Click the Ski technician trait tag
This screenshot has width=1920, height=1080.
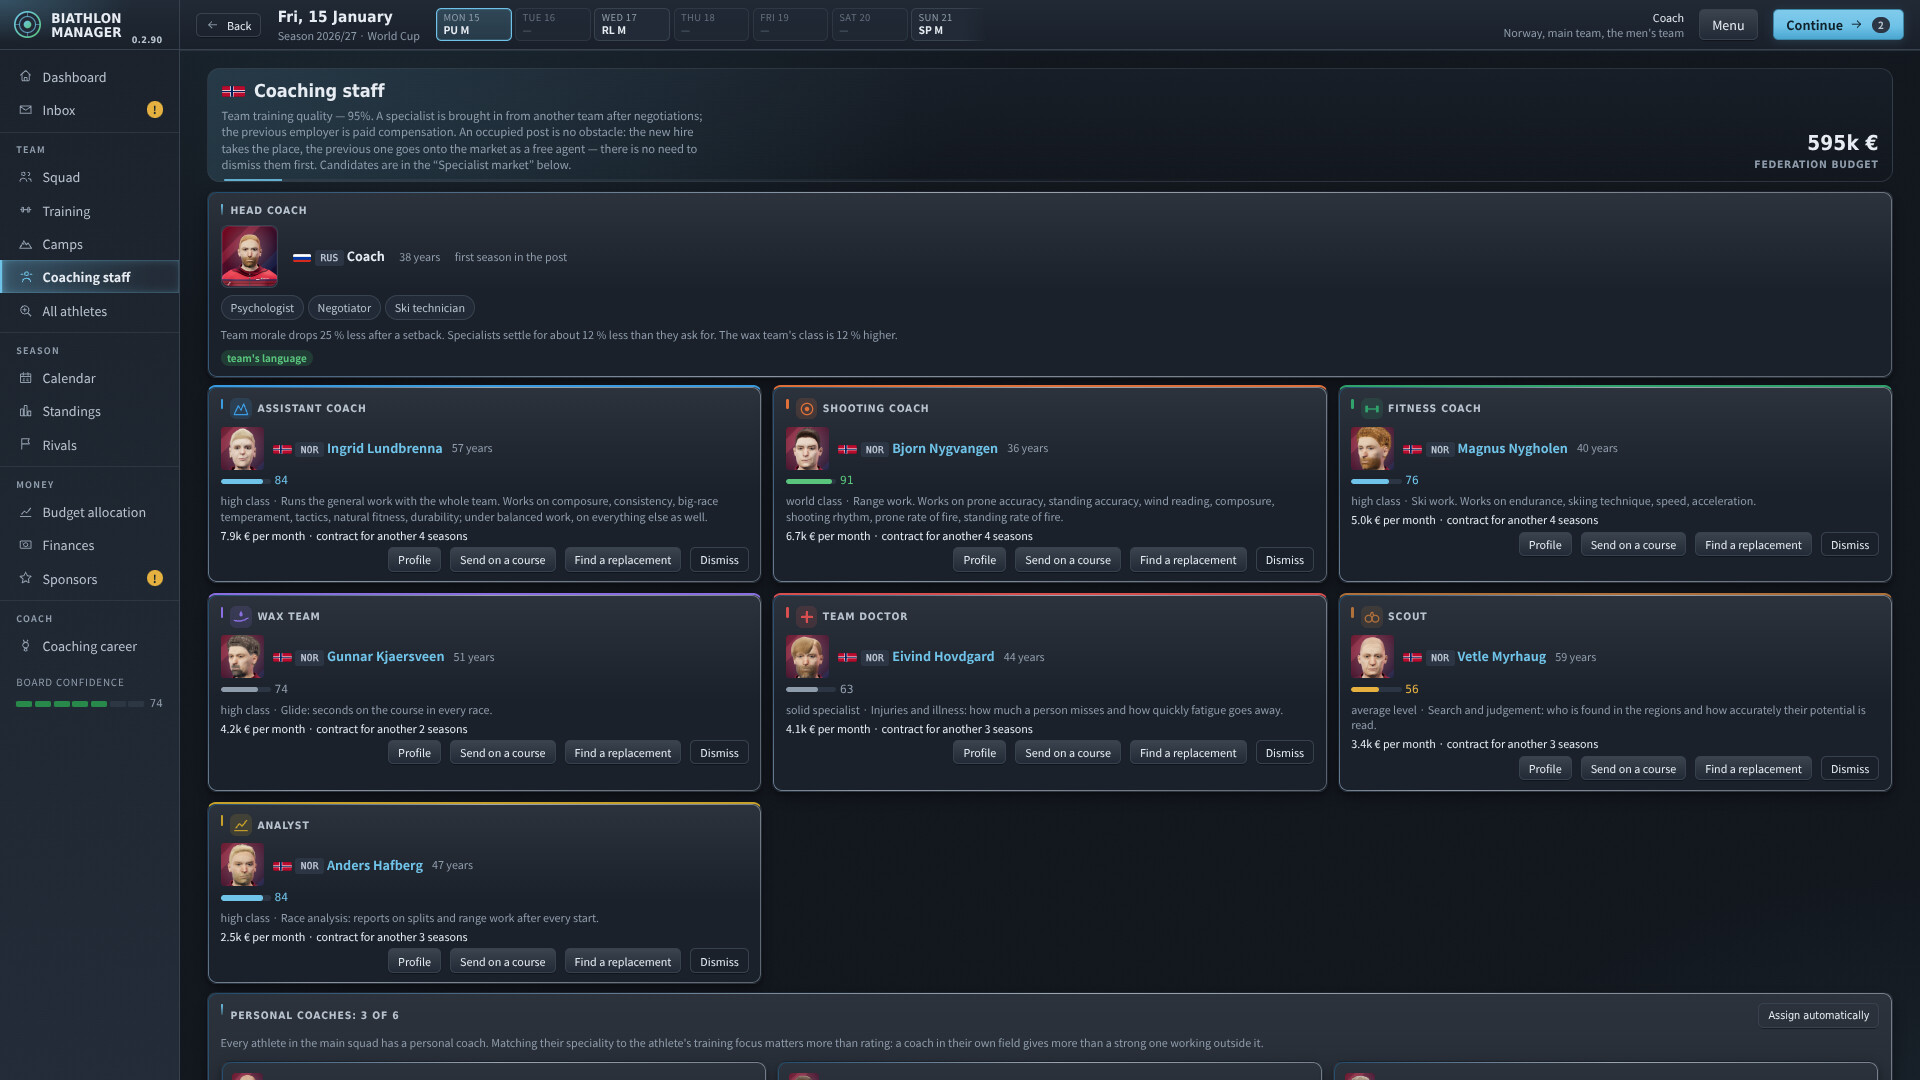(429, 308)
